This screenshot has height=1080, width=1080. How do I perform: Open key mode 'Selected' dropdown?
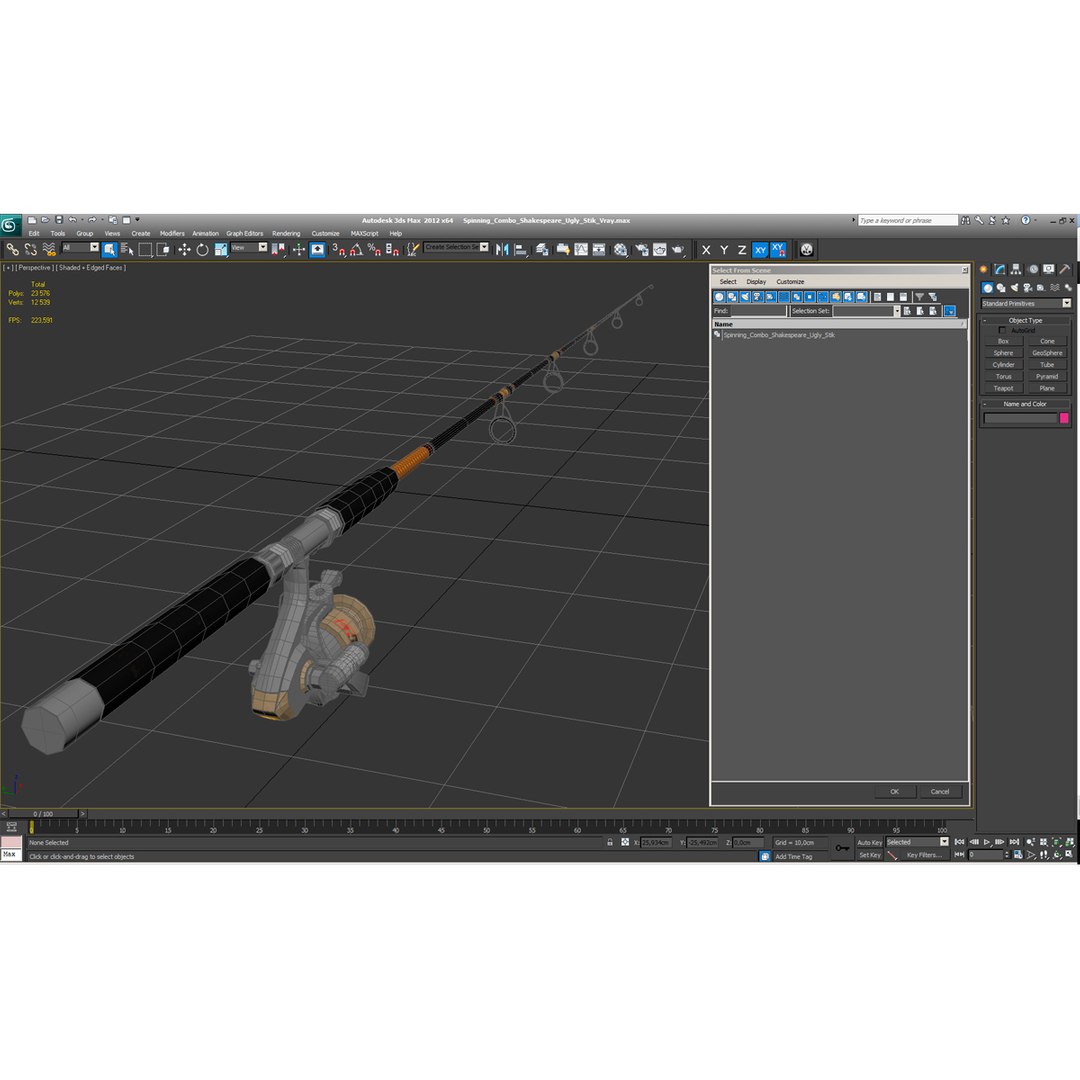(944, 842)
